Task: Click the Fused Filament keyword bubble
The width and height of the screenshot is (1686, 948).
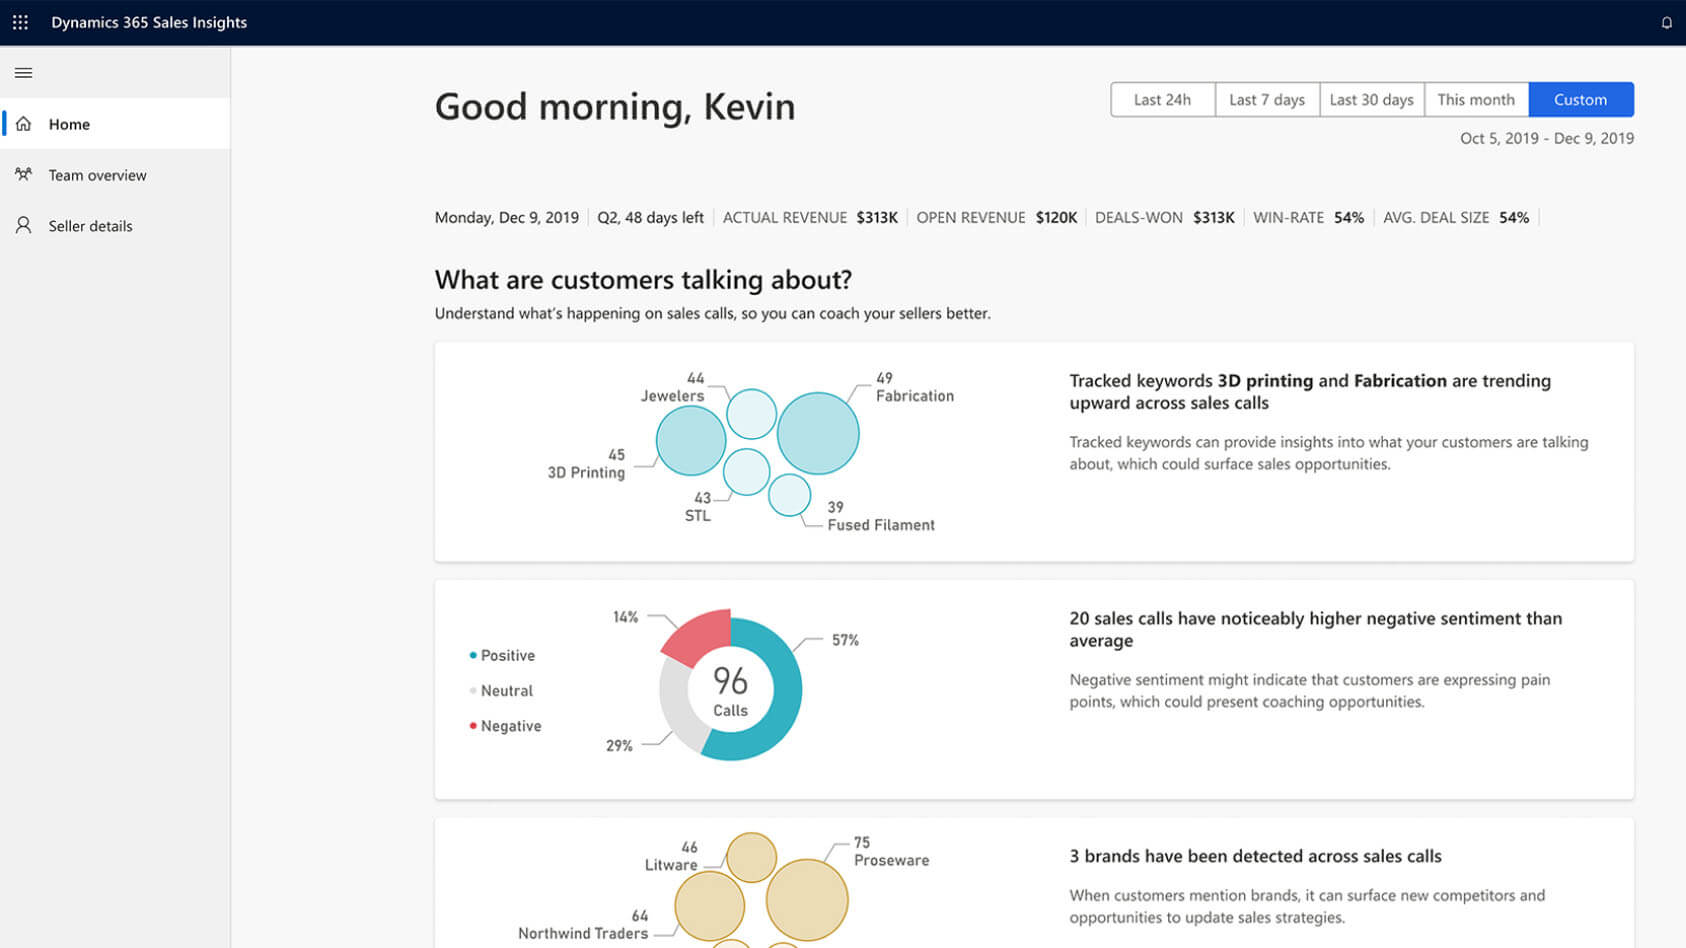Action: click(x=789, y=495)
